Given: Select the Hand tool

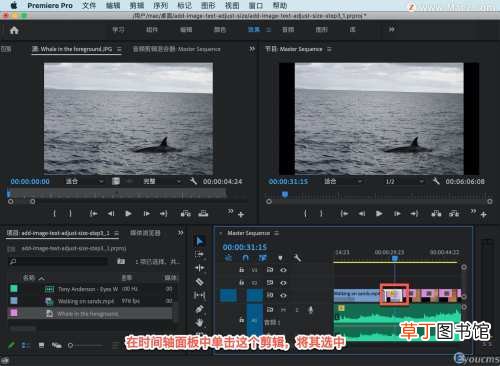Looking at the screenshot, I should (x=199, y=322).
